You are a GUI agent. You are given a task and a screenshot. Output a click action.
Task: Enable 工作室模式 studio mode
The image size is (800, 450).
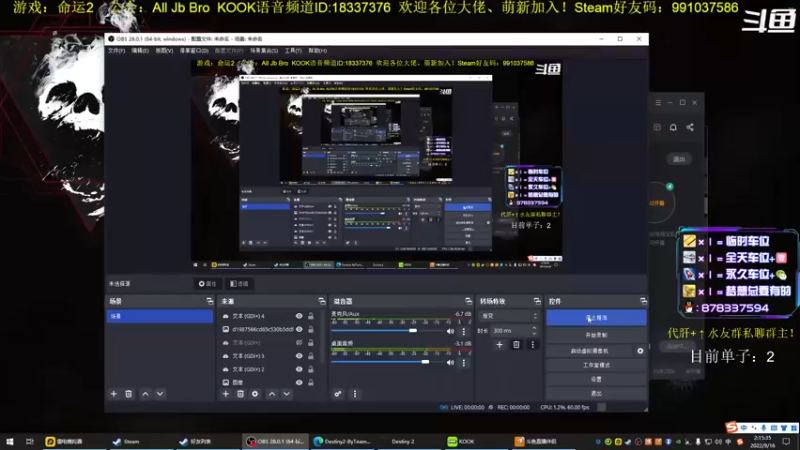(x=596, y=365)
